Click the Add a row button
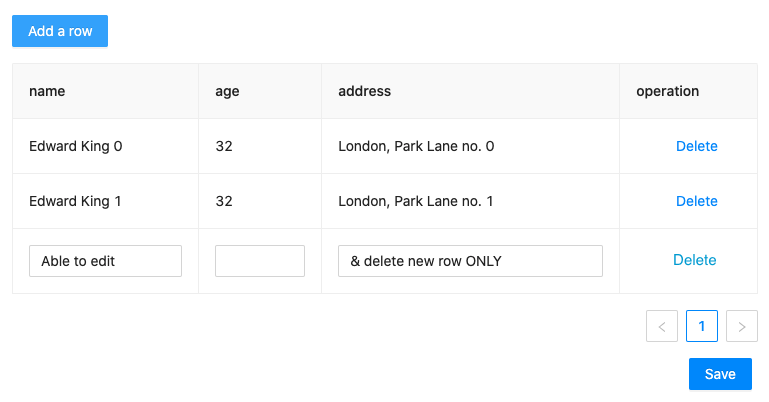The width and height of the screenshot is (769, 402). [60, 31]
